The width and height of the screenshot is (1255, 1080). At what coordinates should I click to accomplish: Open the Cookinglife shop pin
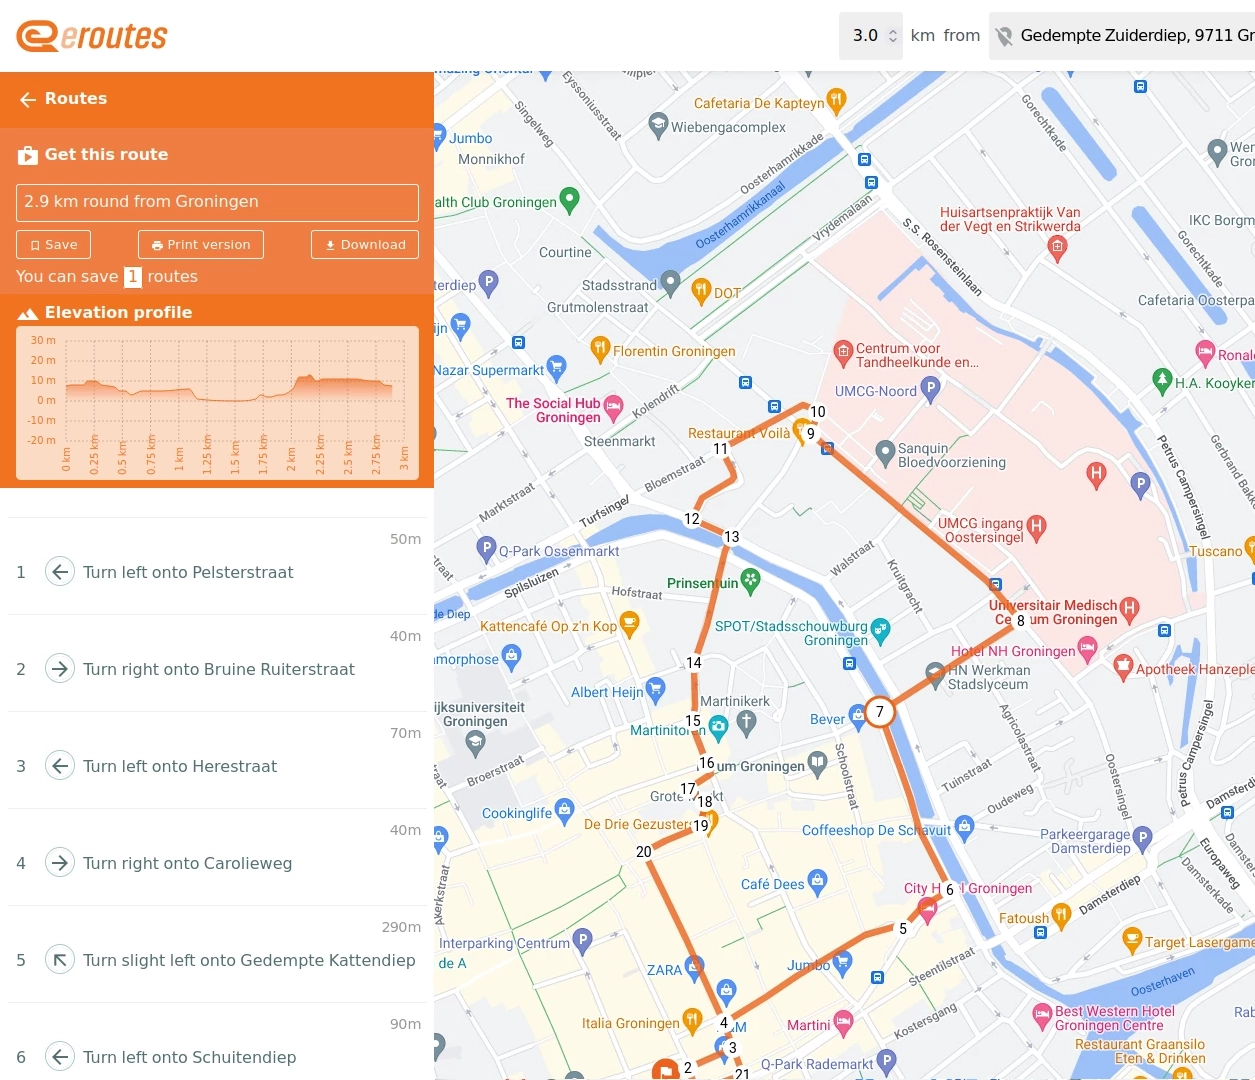tap(564, 810)
